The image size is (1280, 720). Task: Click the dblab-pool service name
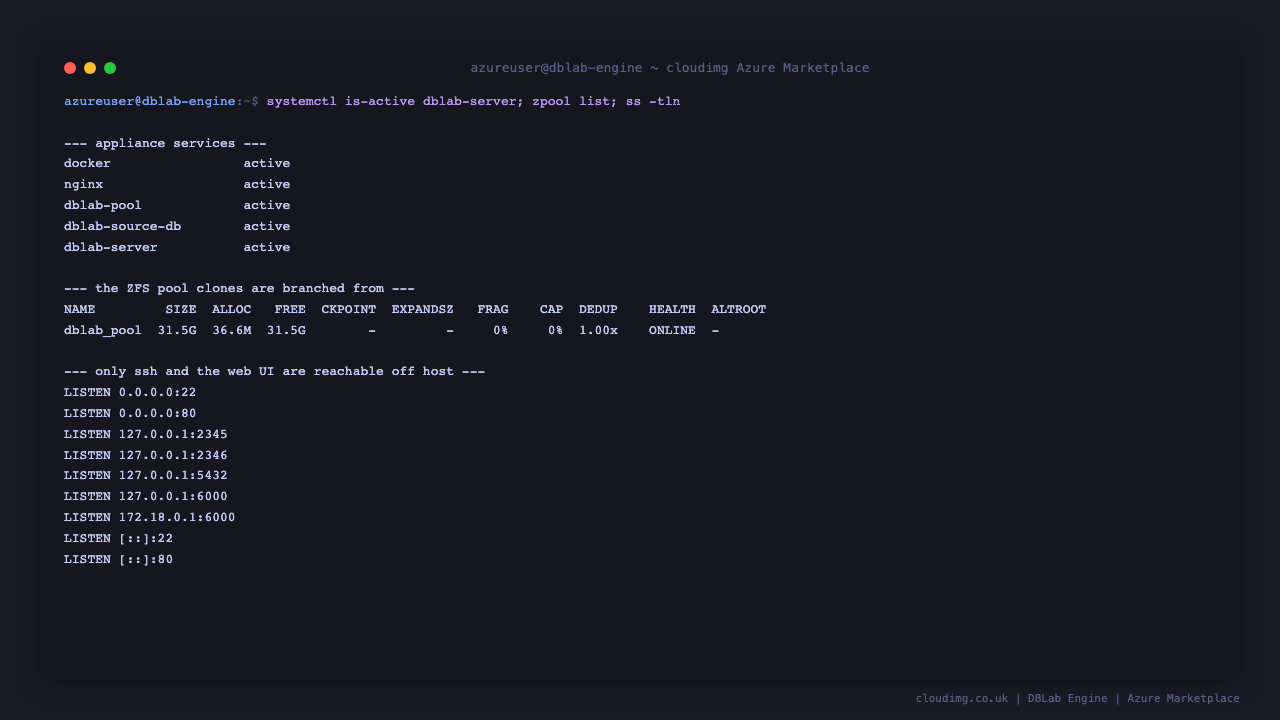[x=103, y=206]
